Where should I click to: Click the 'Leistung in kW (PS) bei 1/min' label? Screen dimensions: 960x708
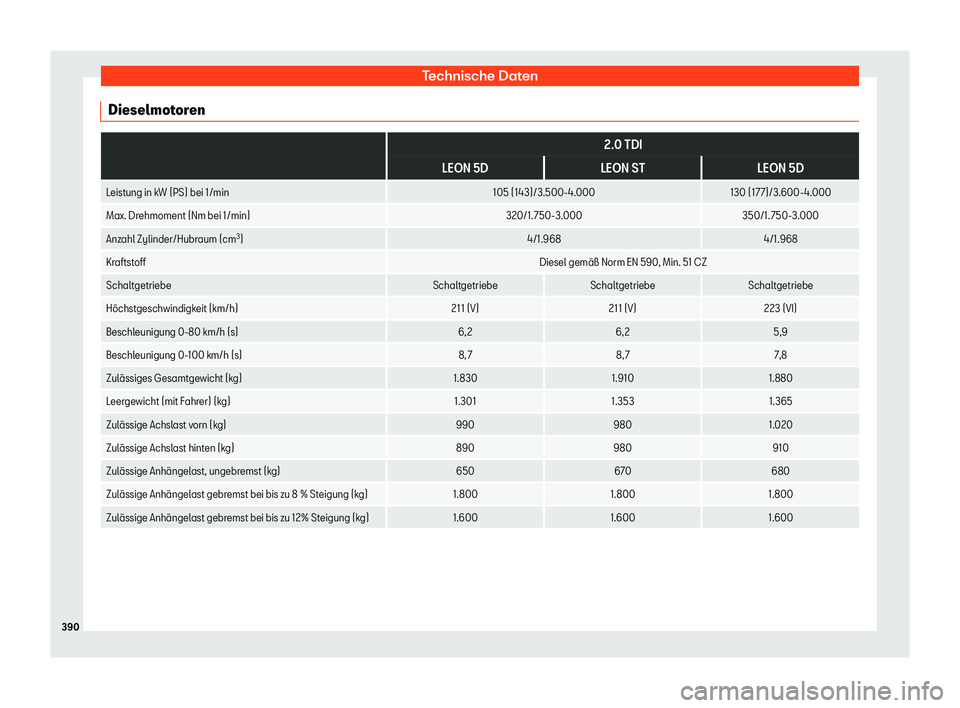point(167,192)
